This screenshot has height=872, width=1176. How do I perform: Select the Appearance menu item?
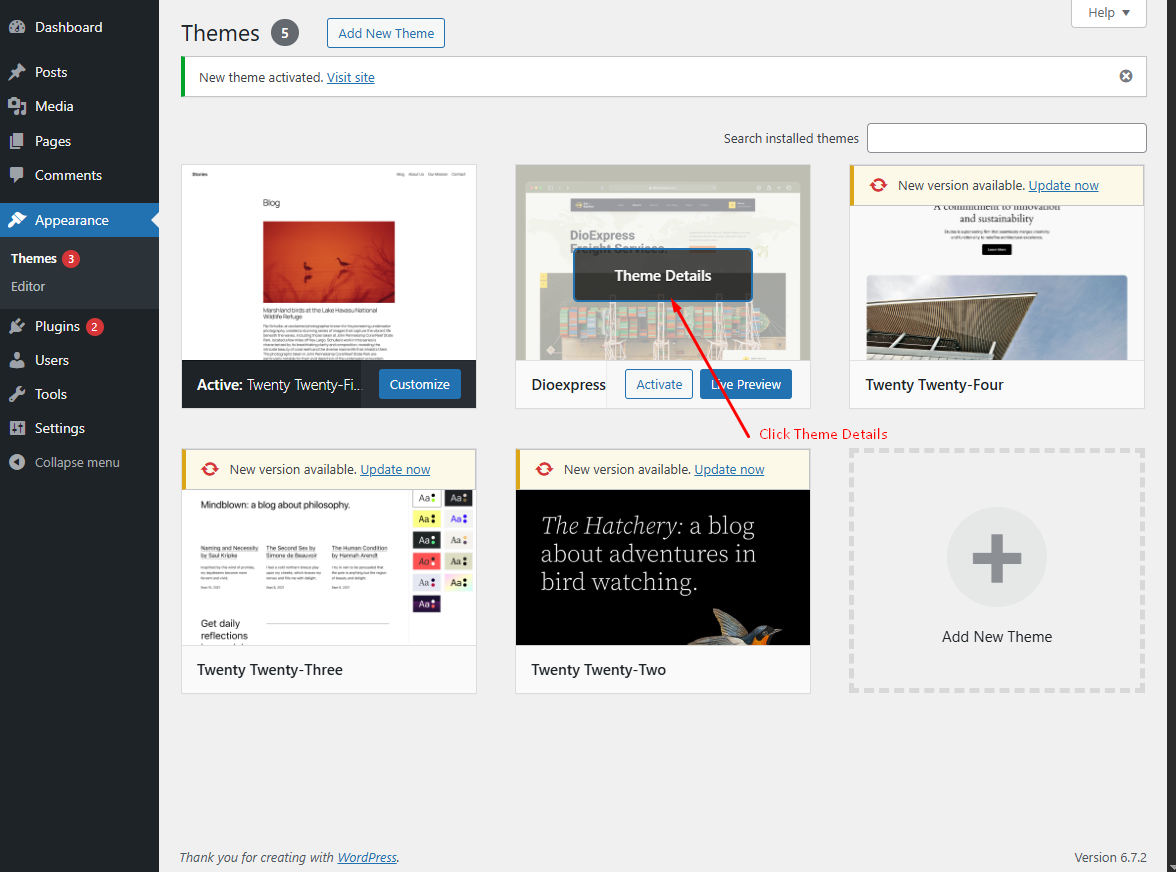point(71,220)
